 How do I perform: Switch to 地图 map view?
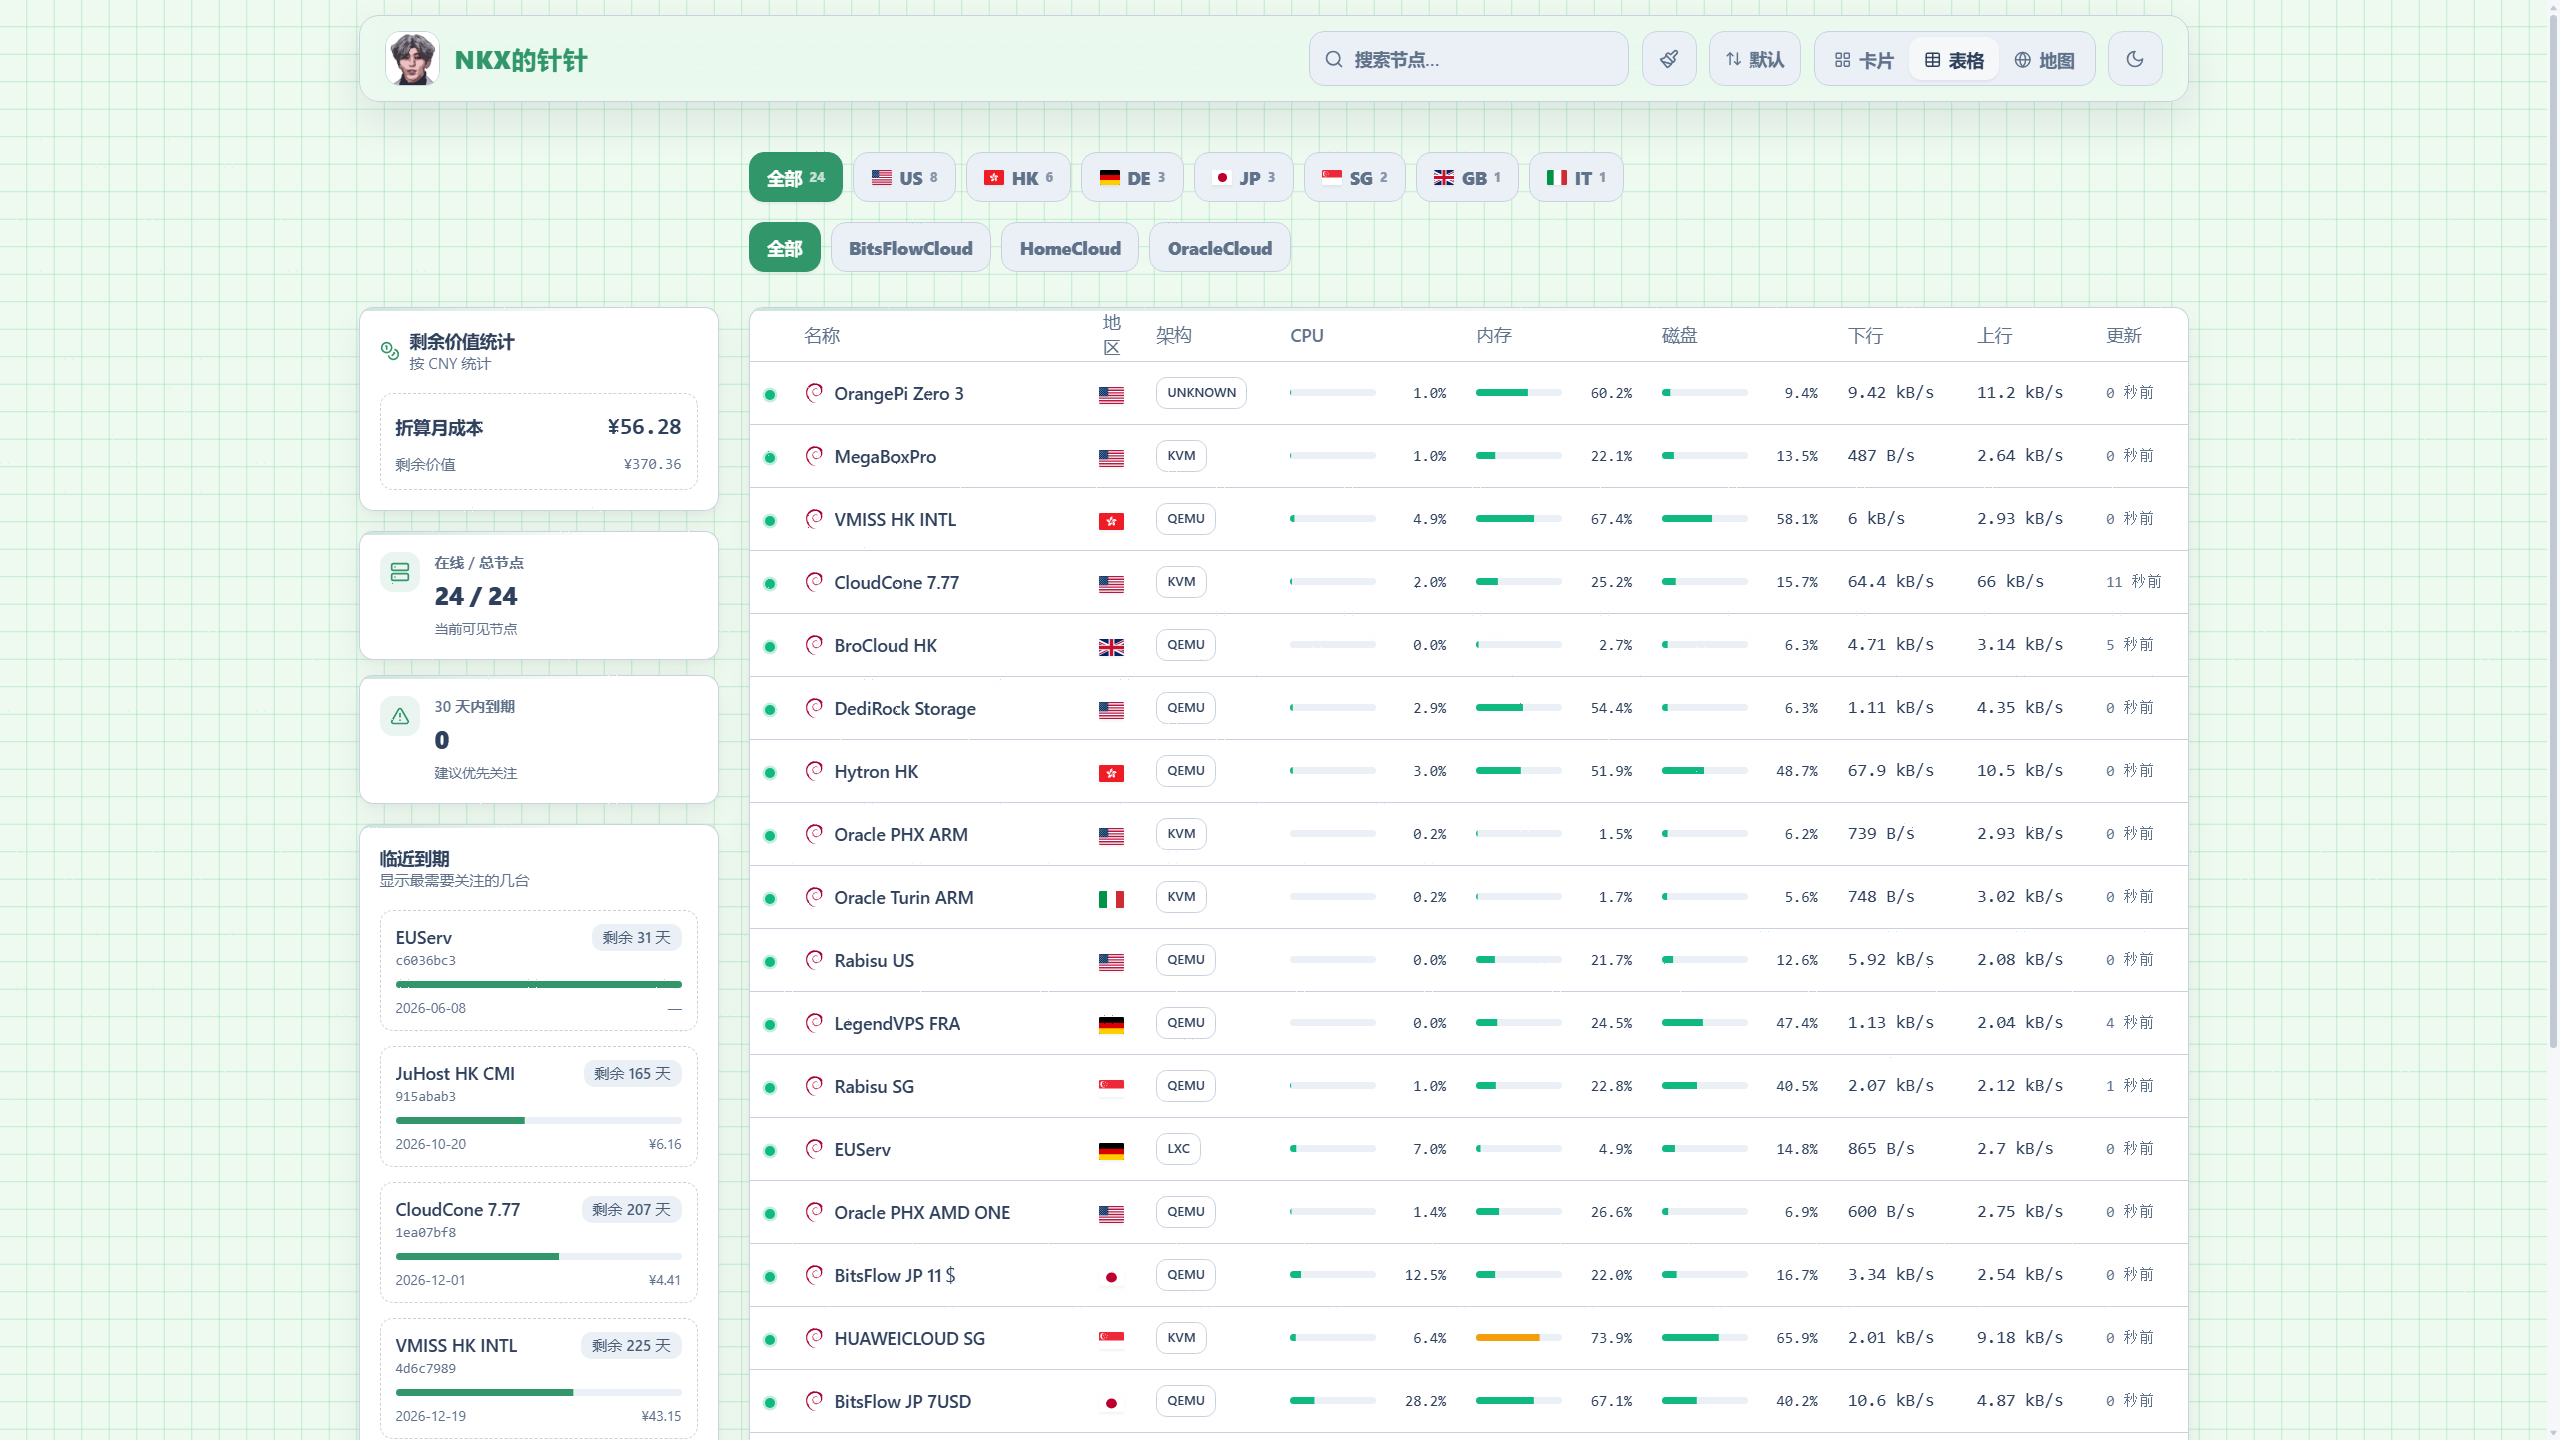[x=2044, y=60]
